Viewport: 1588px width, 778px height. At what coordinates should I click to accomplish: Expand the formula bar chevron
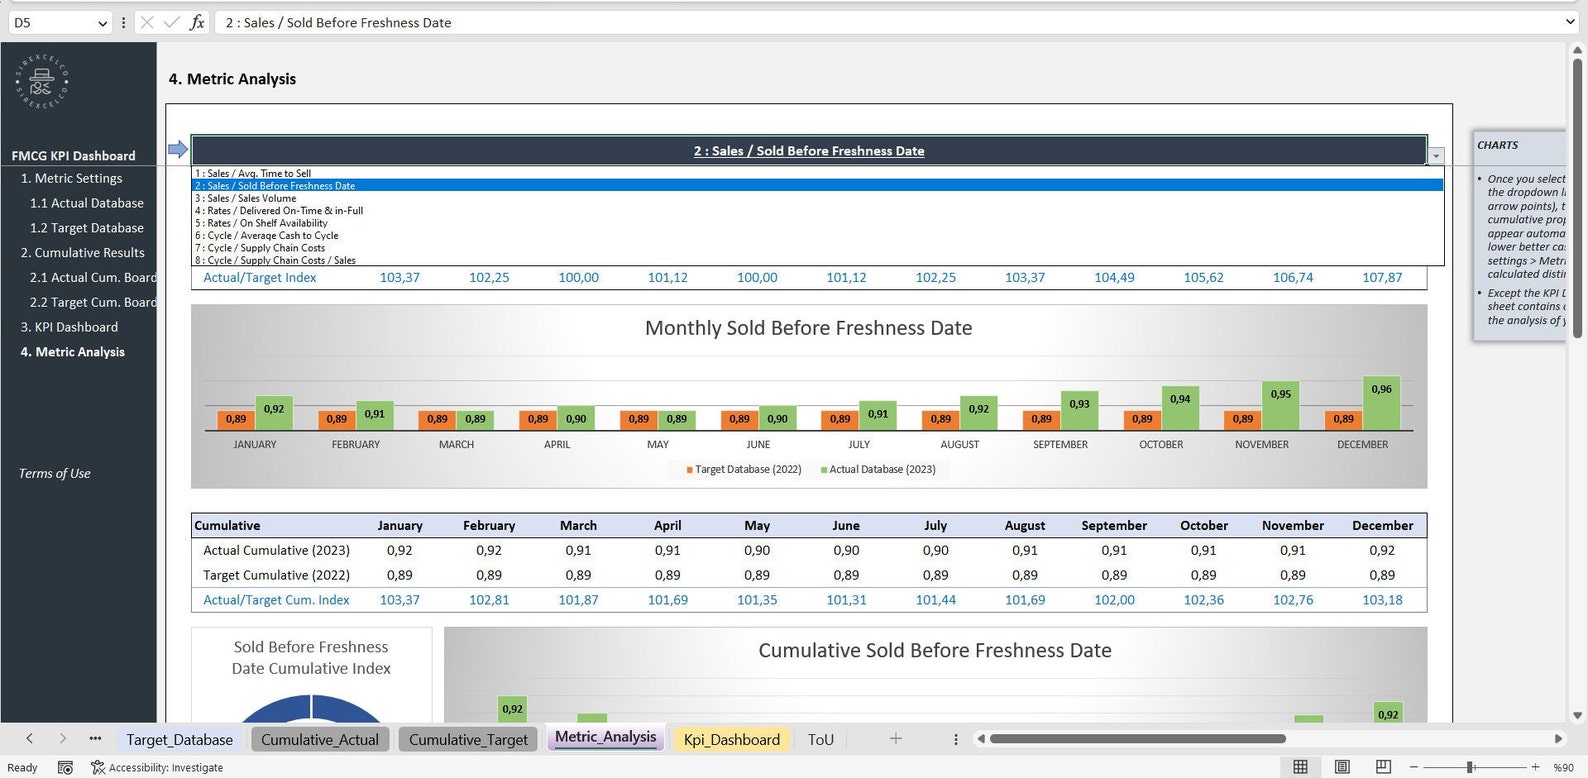1570,22
